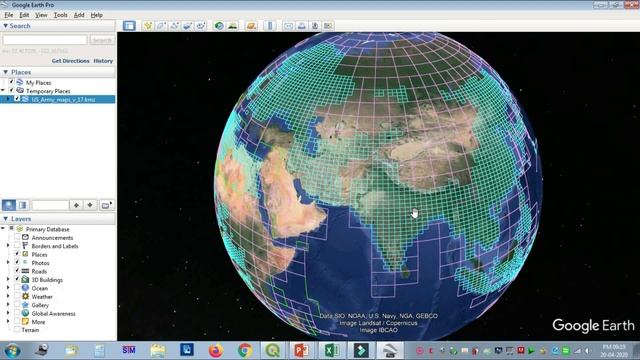
Task: Open the View menu
Action: point(41,15)
